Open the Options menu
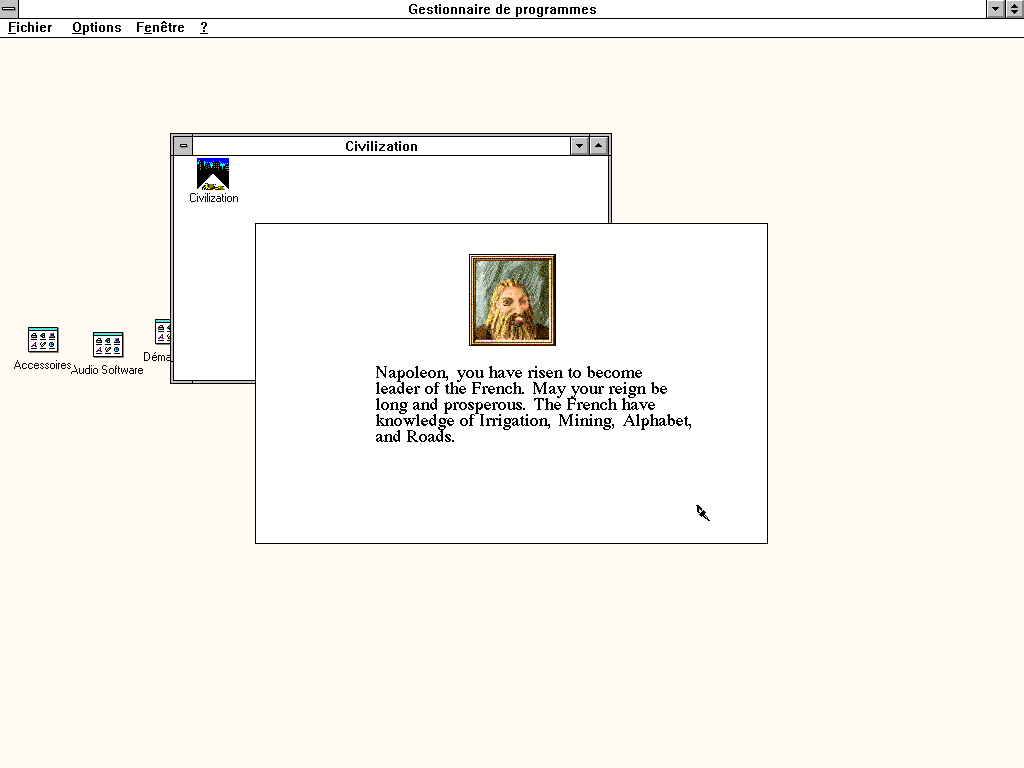This screenshot has width=1024, height=768. (x=97, y=27)
